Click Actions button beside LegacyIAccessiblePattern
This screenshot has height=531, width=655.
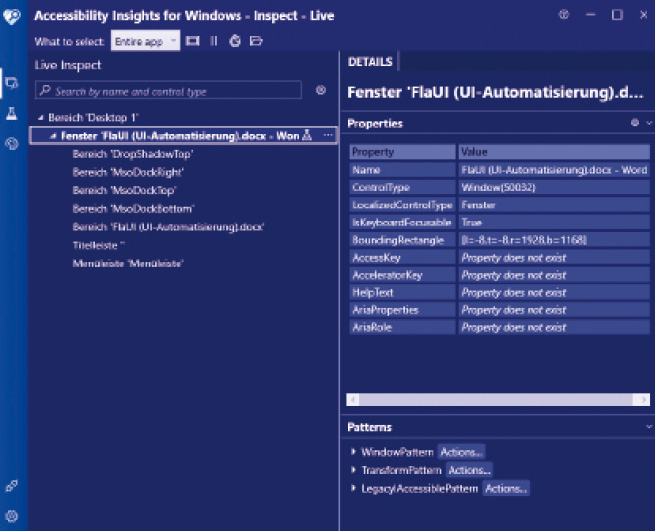tap(506, 488)
